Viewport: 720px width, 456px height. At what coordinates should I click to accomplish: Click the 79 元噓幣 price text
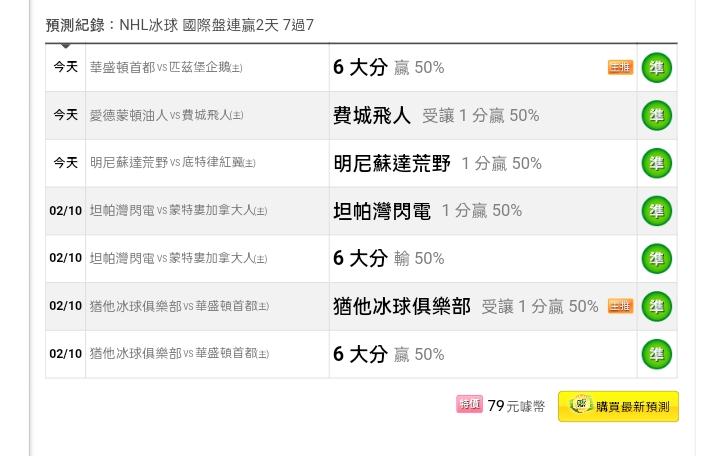516,406
